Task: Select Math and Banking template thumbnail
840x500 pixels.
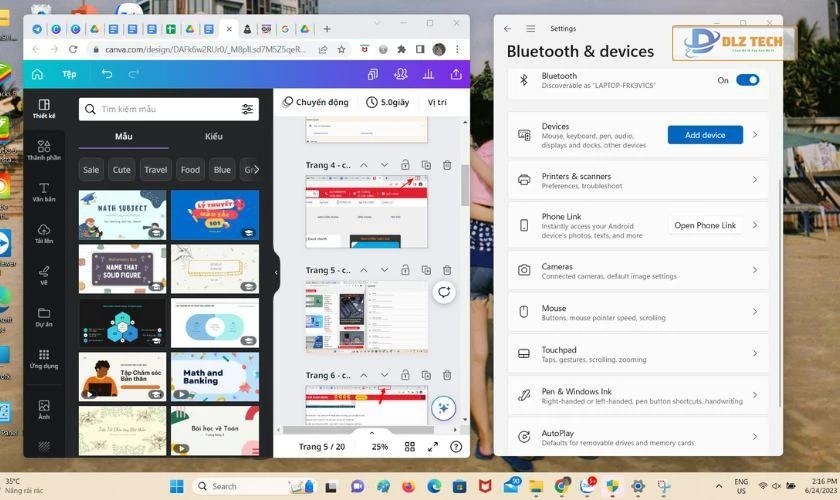Action: tap(215, 377)
